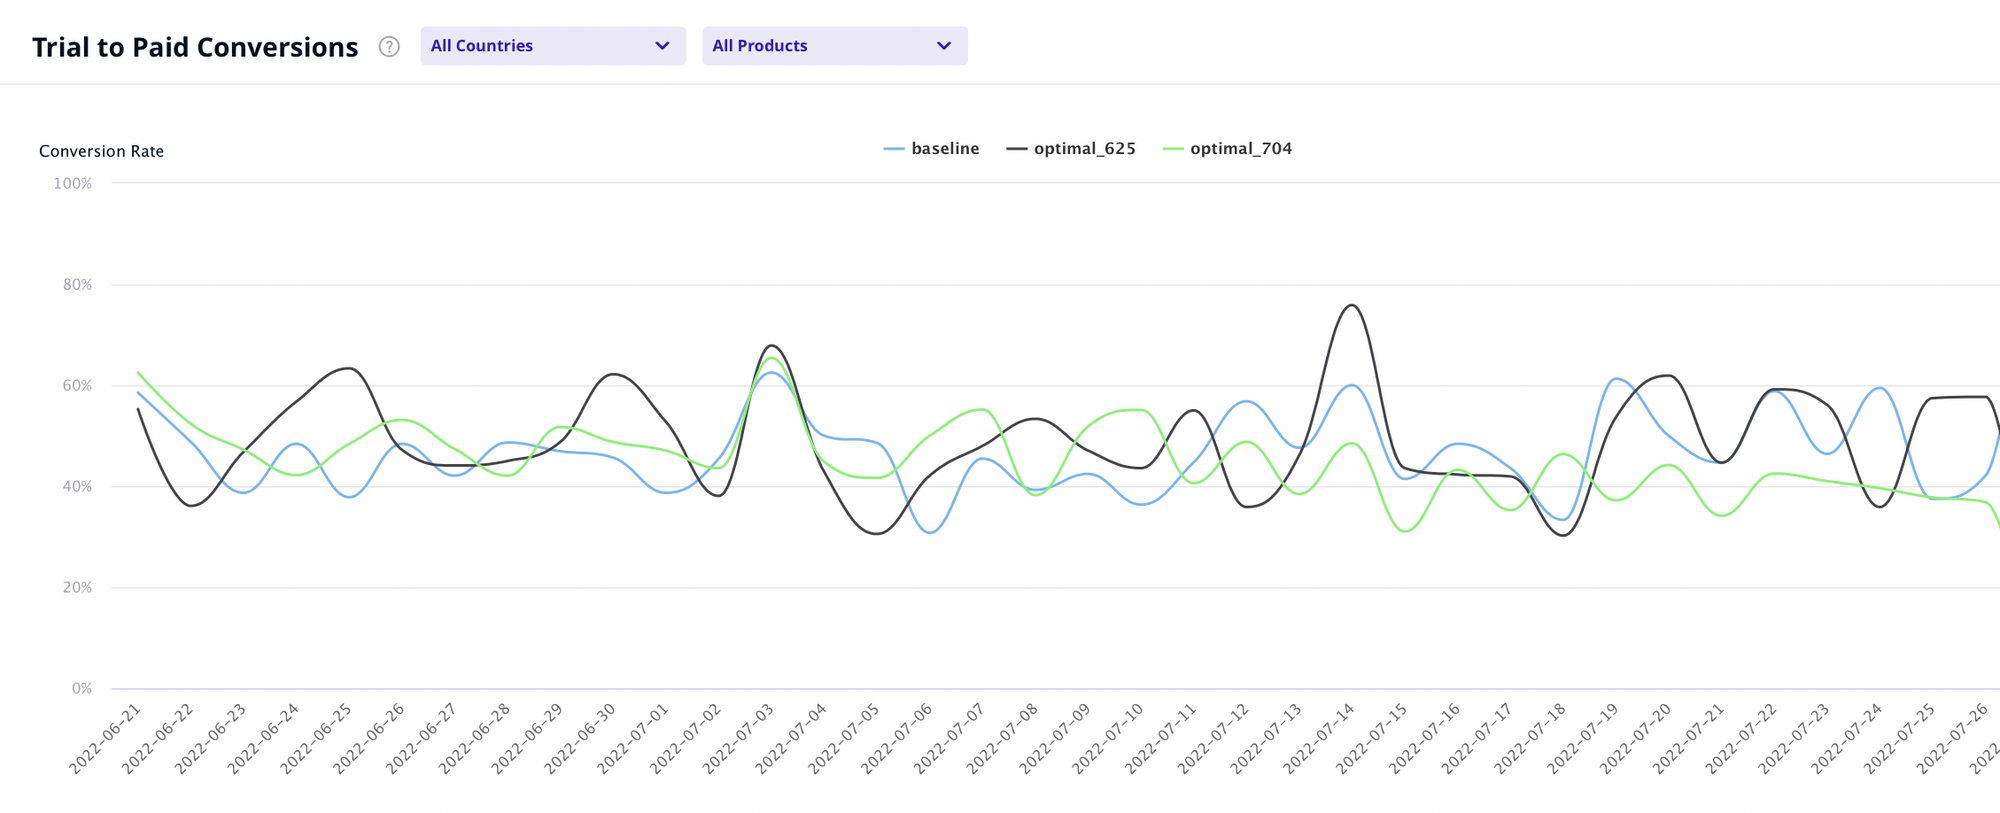Click the 2022-07-08 date label
This screenshot has width=2000, height=813.
pos(1002,738)
